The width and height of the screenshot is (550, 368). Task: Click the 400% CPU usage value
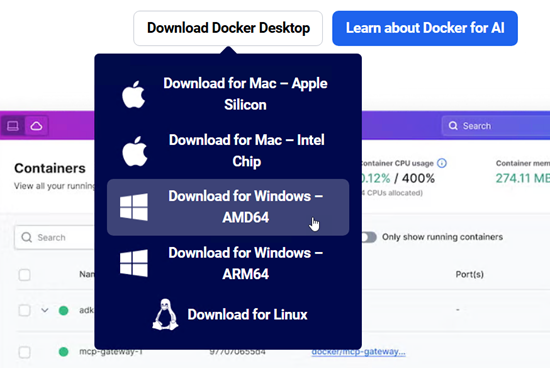418,178
